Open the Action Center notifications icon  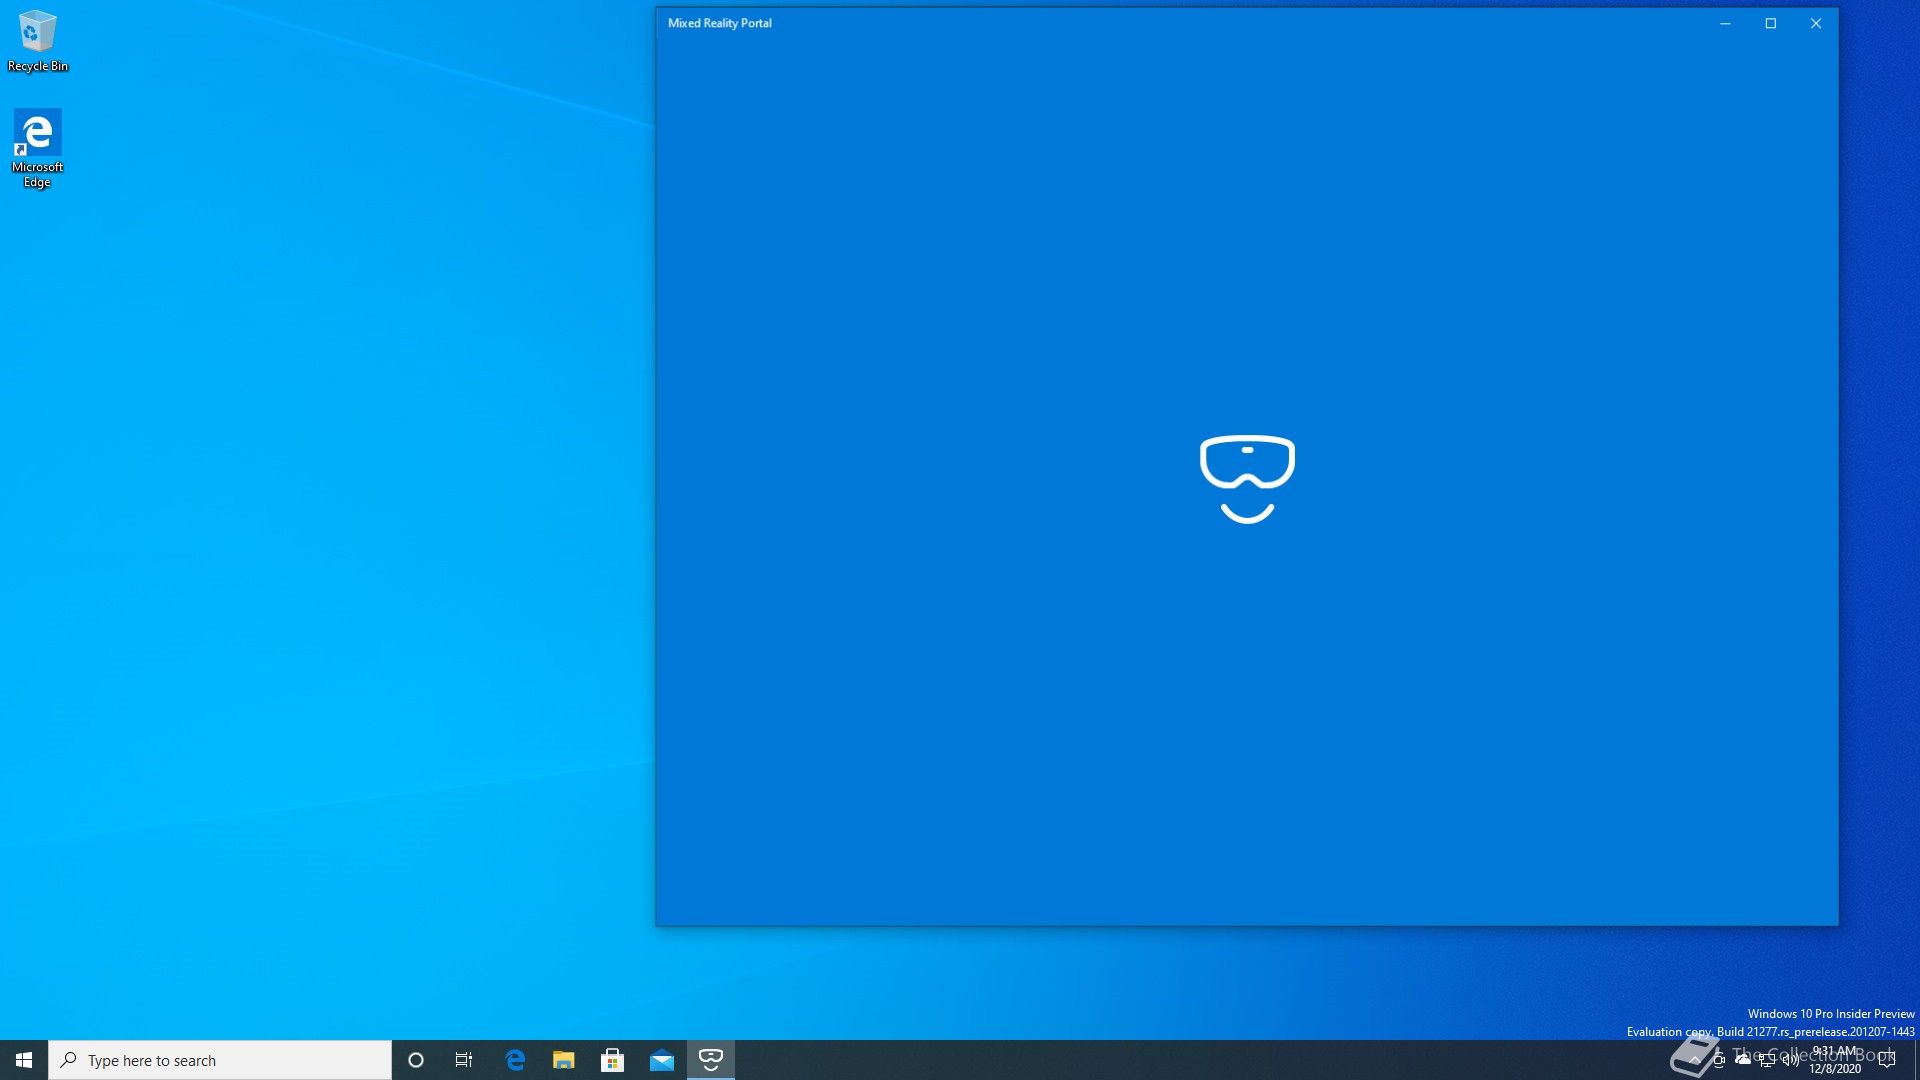1887,1060
